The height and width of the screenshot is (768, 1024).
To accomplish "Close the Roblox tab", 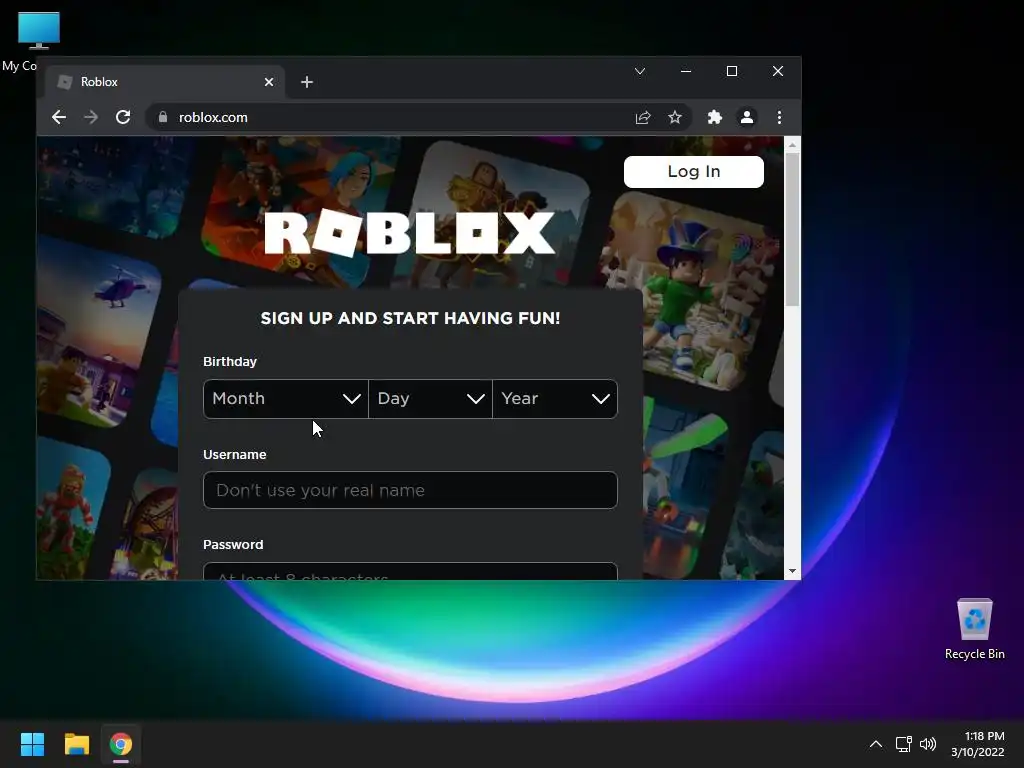I will pyautogui.click(x=269, y=82).
